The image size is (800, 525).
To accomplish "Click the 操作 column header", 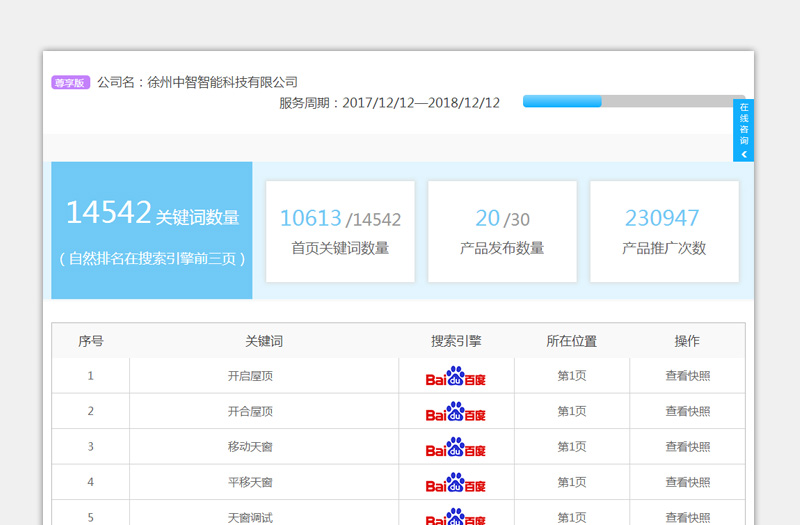I will click(687, 341).
